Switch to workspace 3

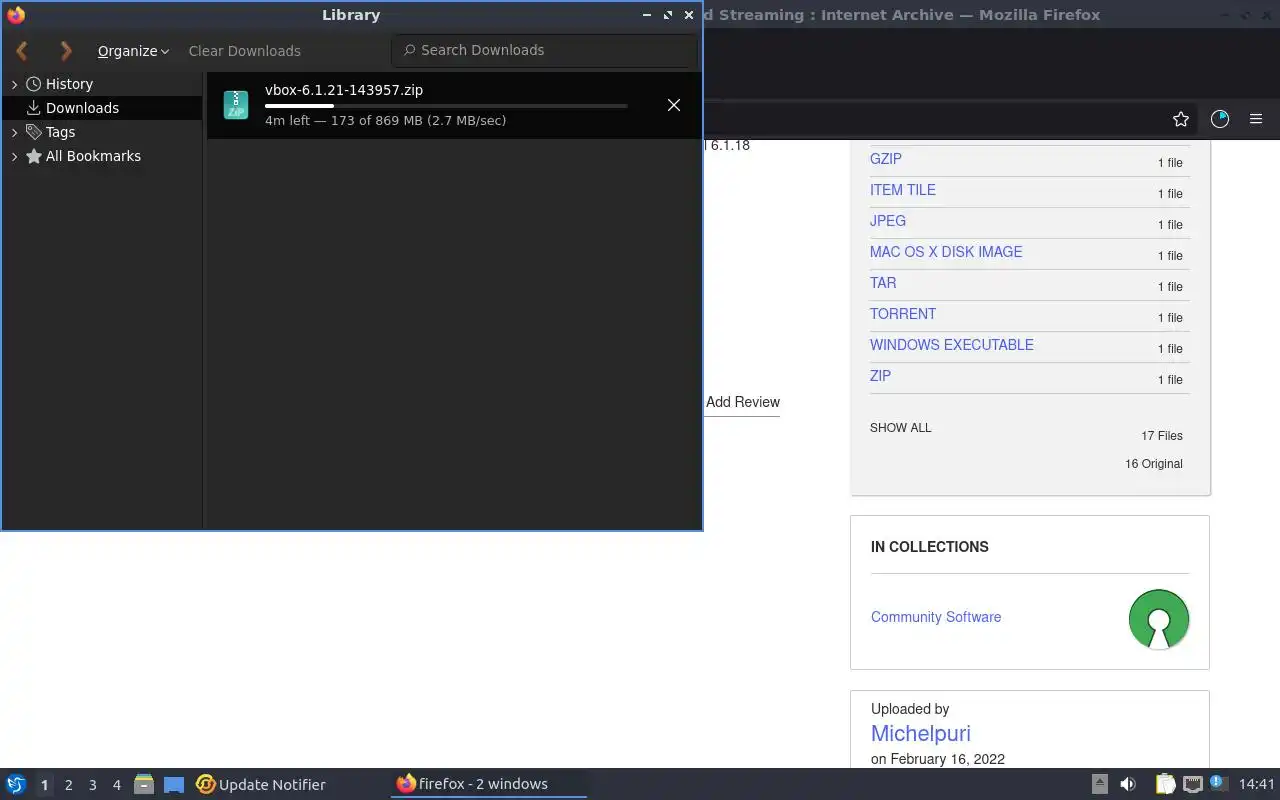tap(92, 785)
